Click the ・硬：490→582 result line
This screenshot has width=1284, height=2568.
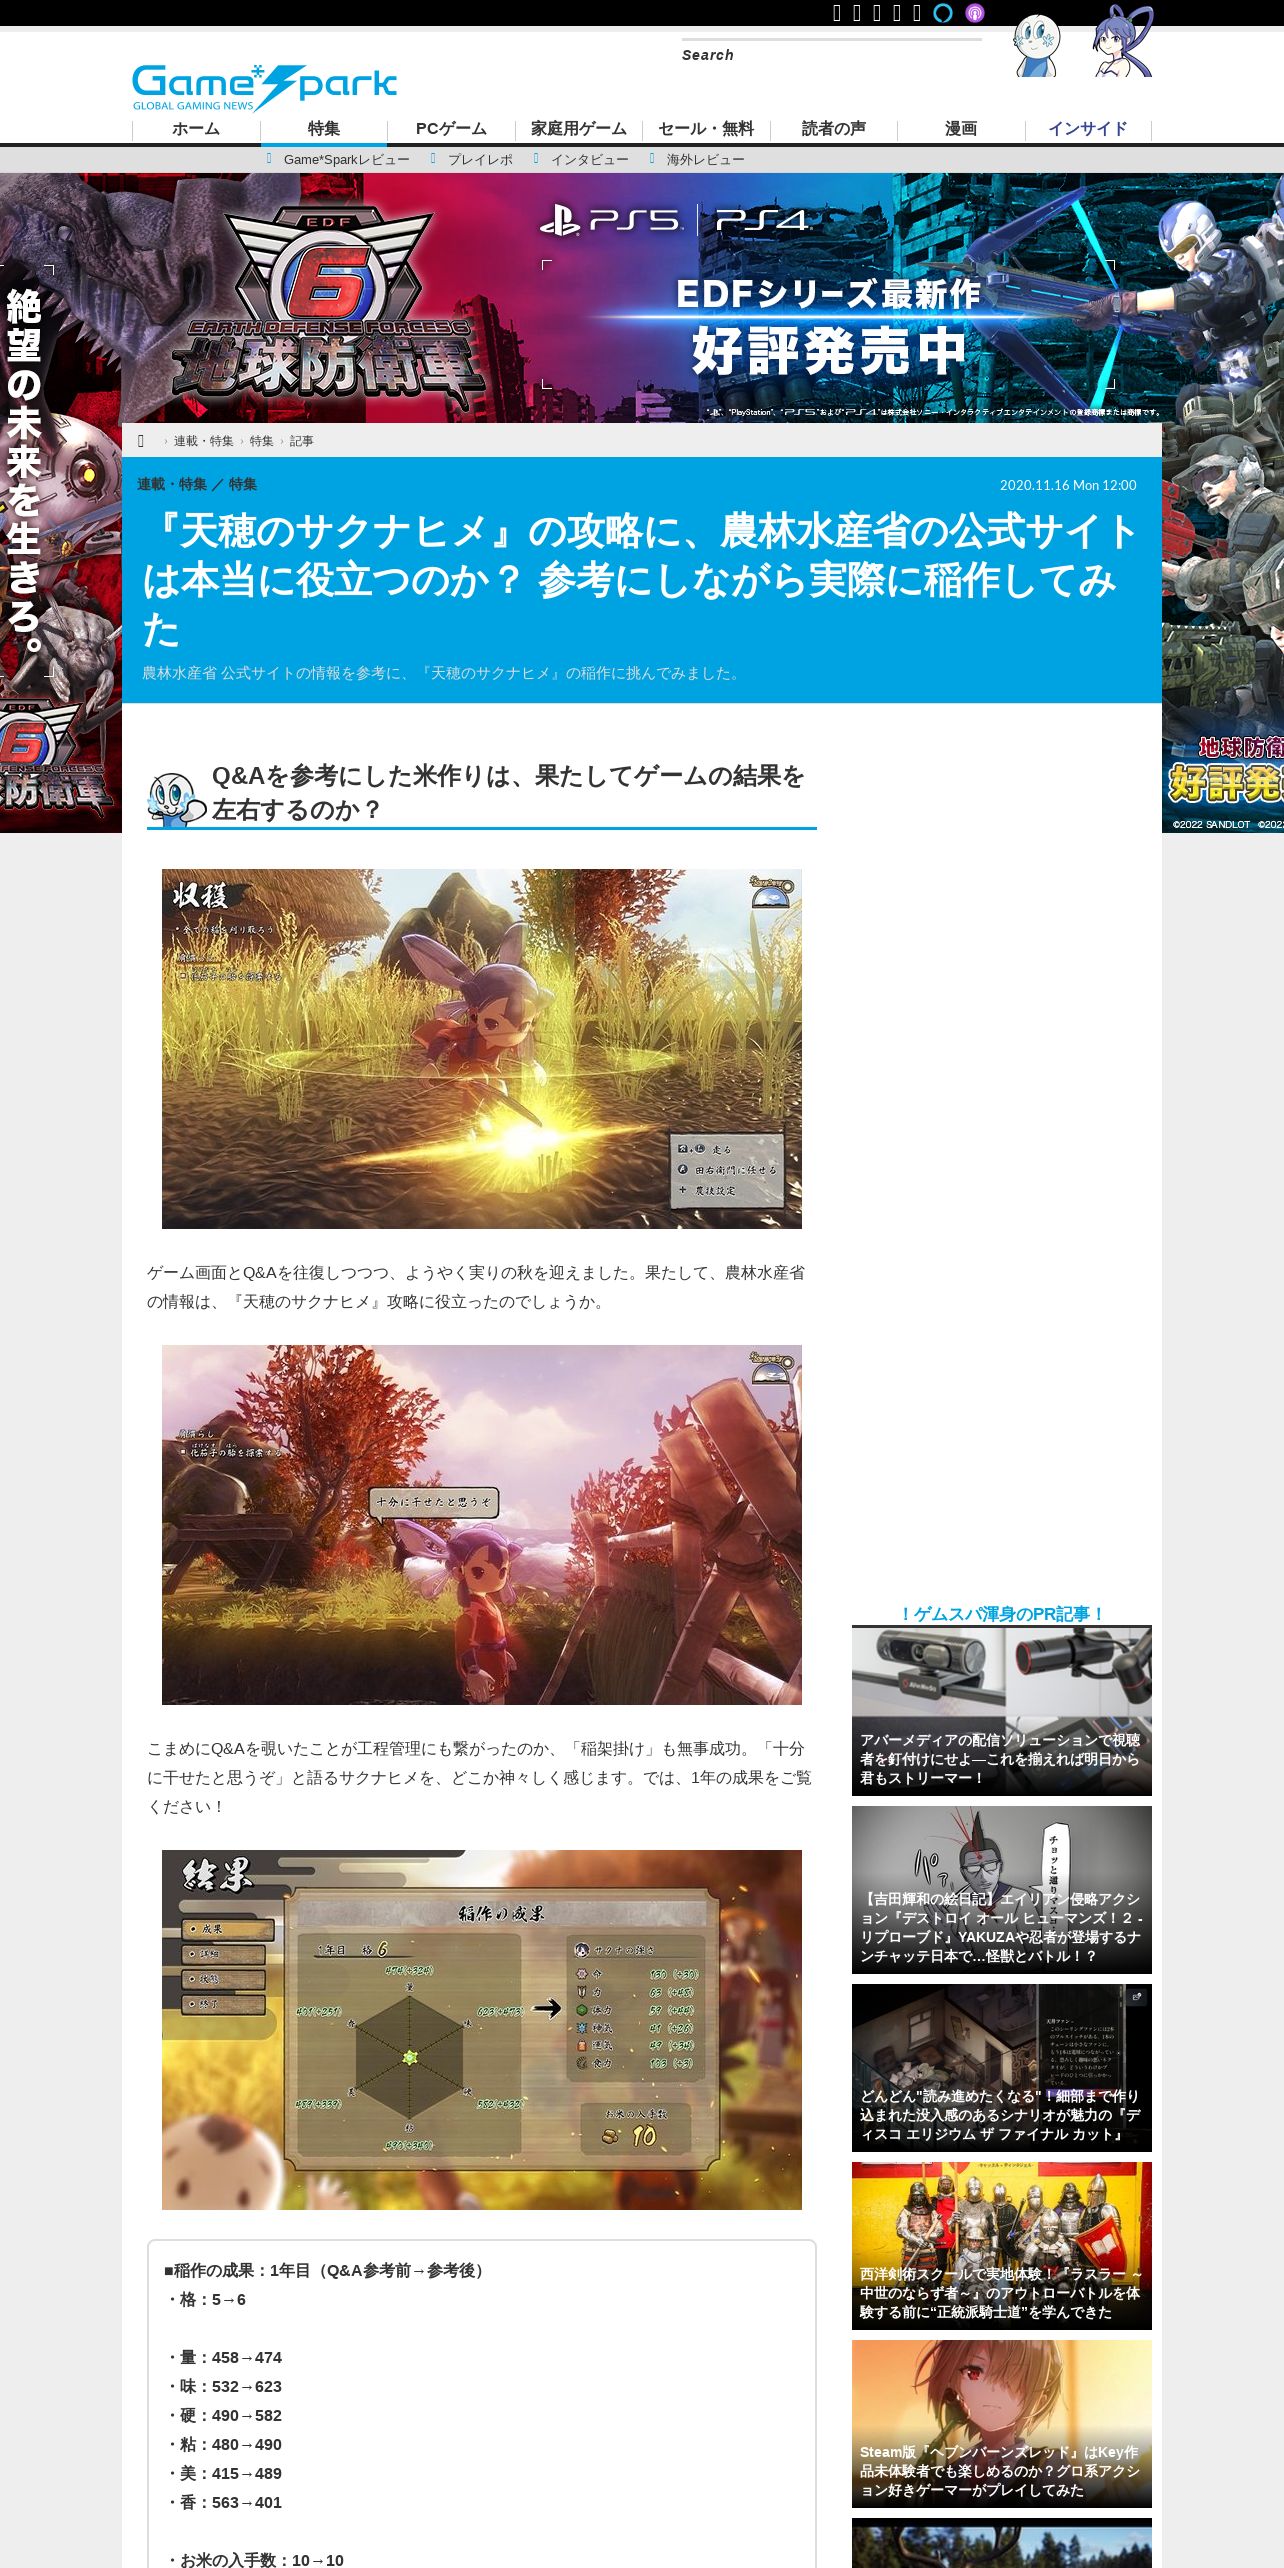click(224, 2415)
